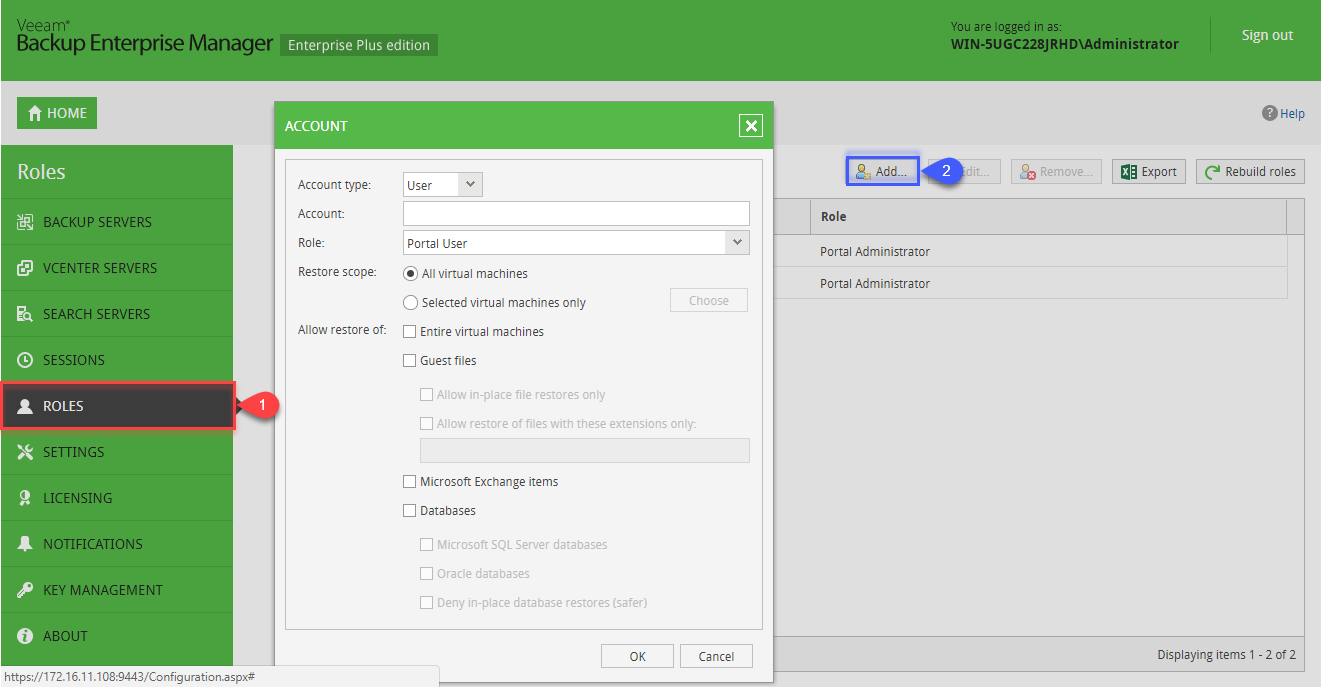The height and width of the screenshot is (687, 1321).
Task: Go to Search Servers section
Action: click(96, 314)
